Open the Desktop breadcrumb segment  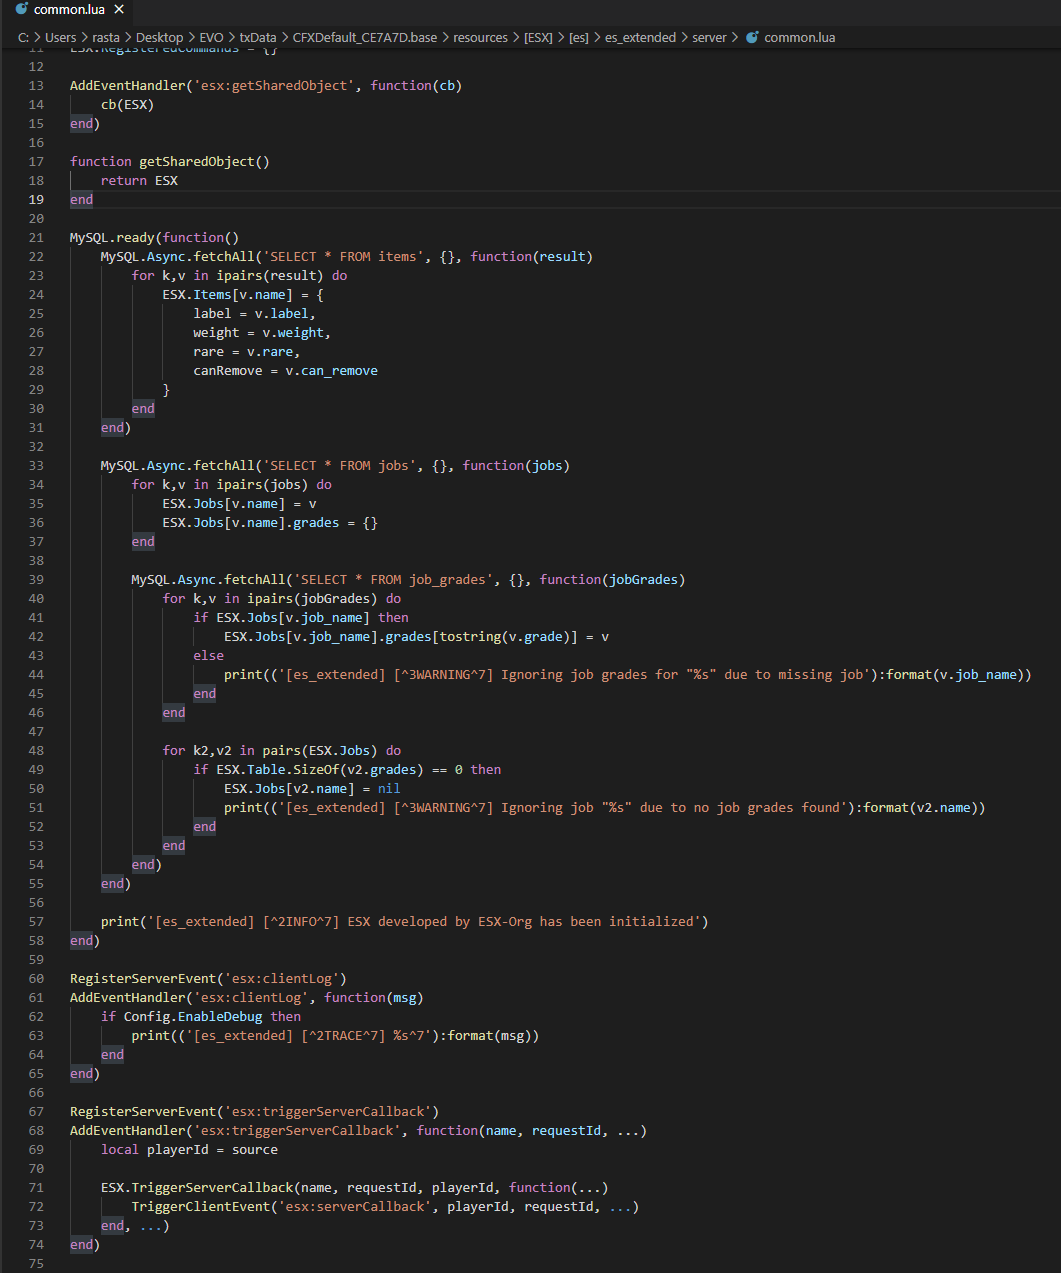pyautogui.click(x=159, y=38)
